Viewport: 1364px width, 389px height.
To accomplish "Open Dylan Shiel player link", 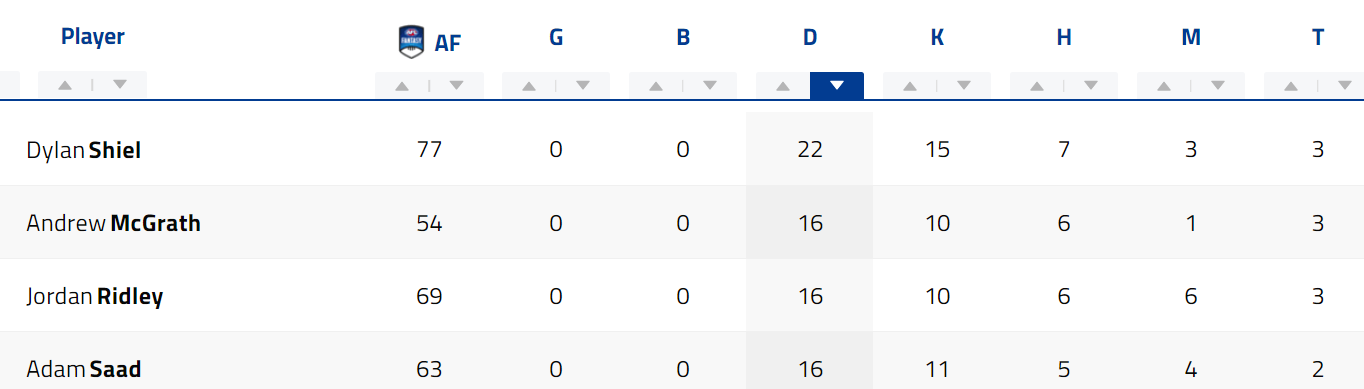I will (x=84, y=150).
